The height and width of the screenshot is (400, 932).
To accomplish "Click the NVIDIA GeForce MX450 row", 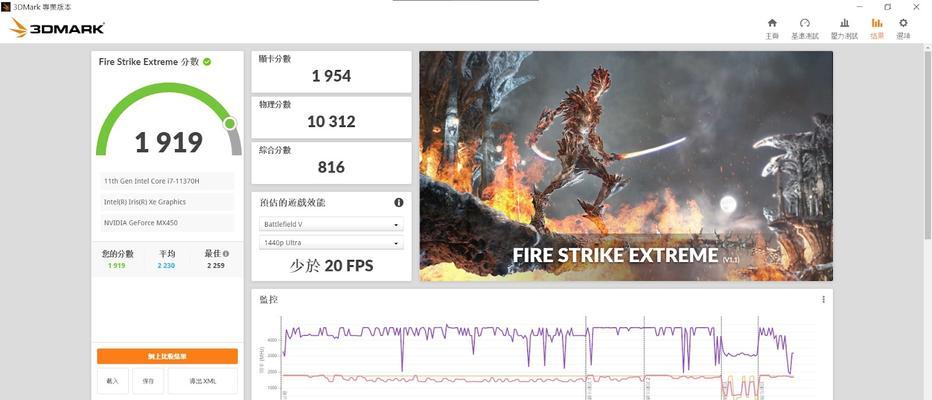I will point(167,223).
